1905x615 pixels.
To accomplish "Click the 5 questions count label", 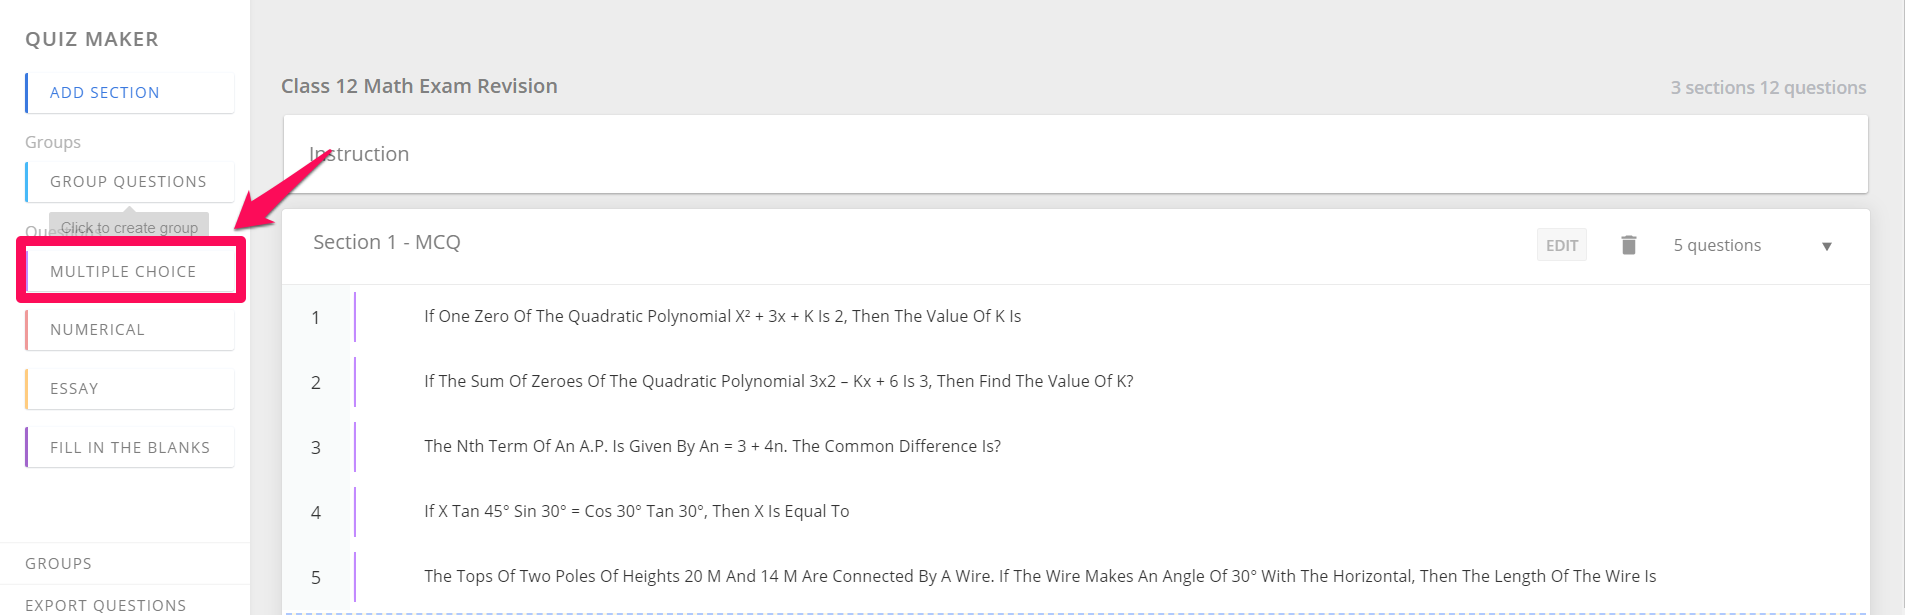I will [x=1717, y=245].
